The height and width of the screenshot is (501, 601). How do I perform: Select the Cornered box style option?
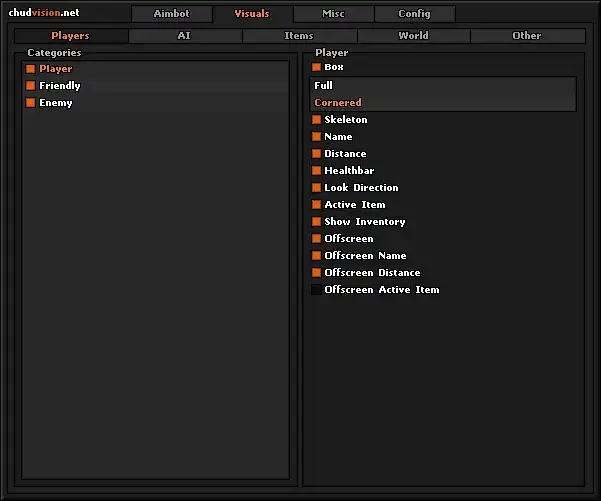(x=338, y=103)
